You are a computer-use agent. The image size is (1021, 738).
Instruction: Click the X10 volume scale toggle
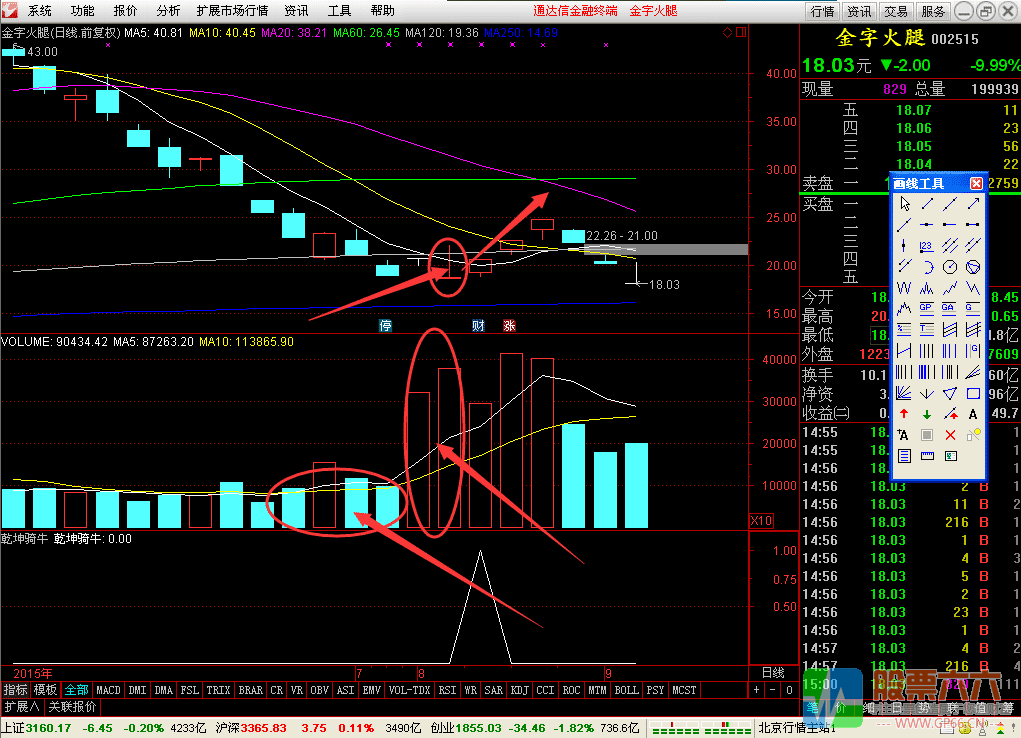pos(761,521)
